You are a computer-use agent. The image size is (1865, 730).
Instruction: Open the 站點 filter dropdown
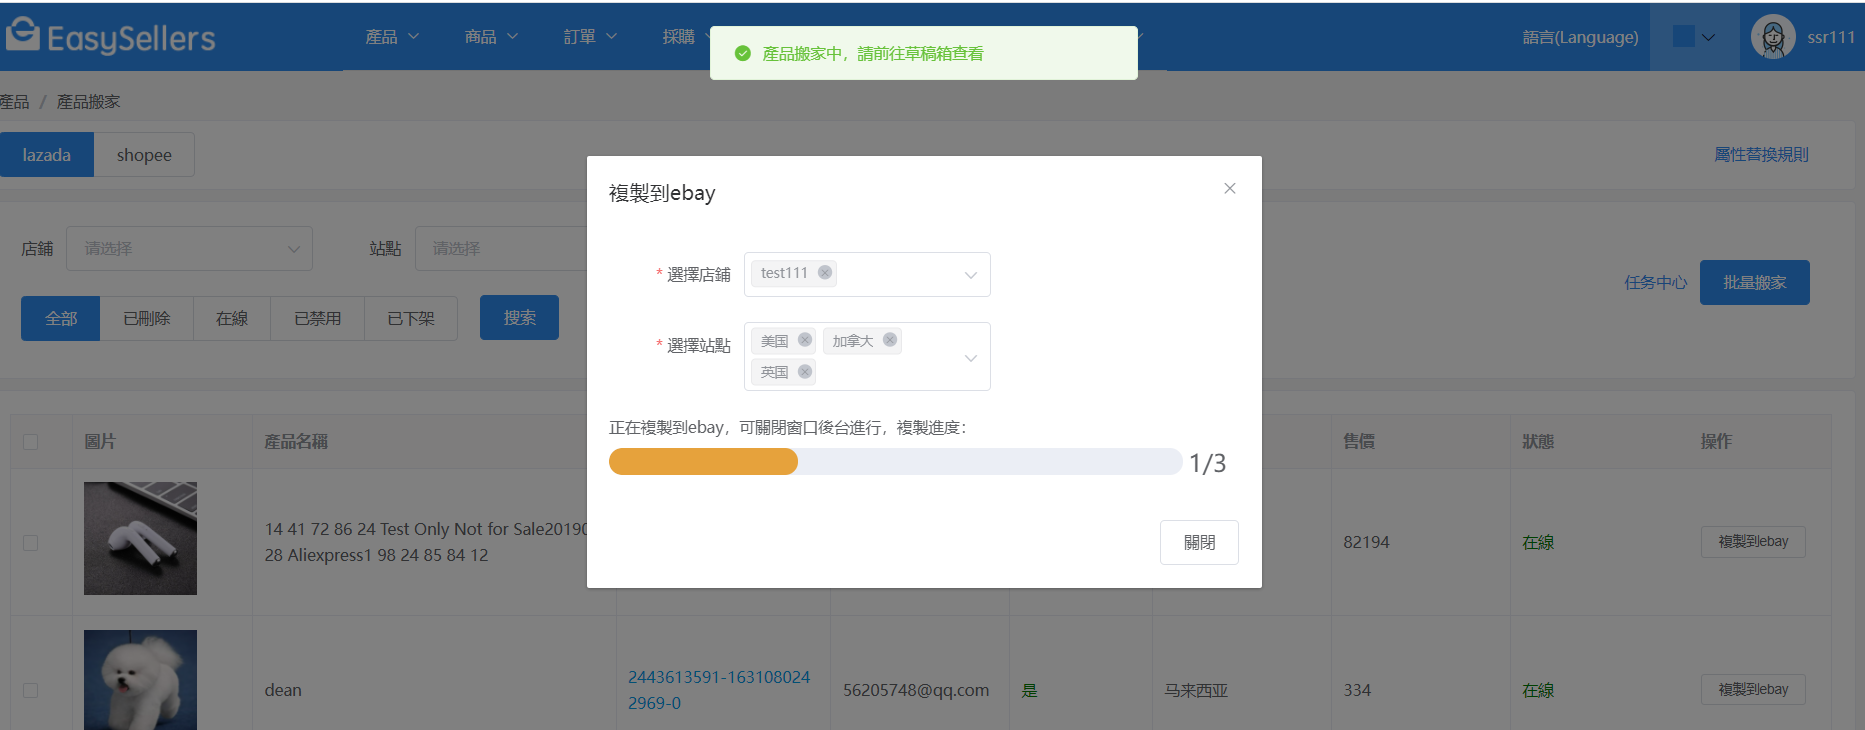[x=501, y=248]
